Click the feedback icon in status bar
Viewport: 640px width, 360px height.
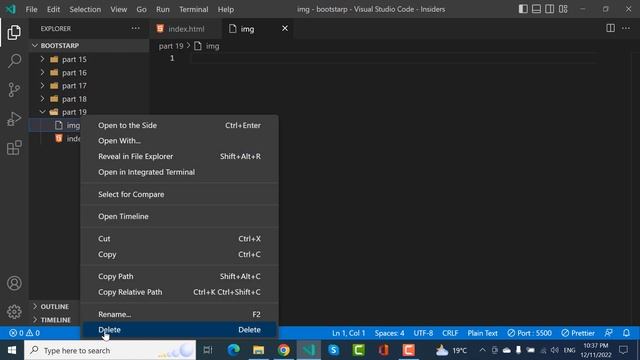(609, 333)
